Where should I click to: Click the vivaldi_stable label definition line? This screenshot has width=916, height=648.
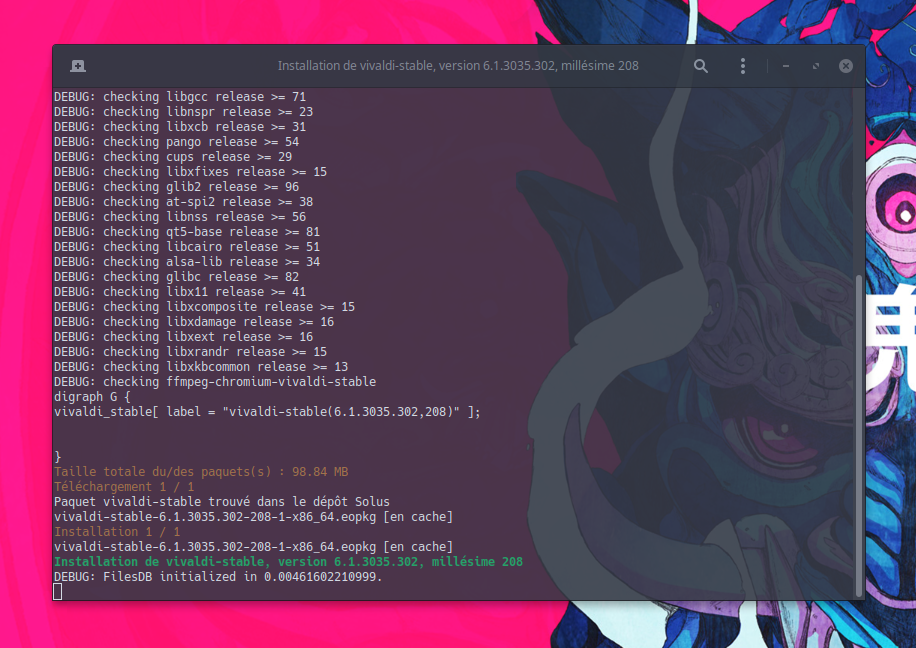coord(267,412)
